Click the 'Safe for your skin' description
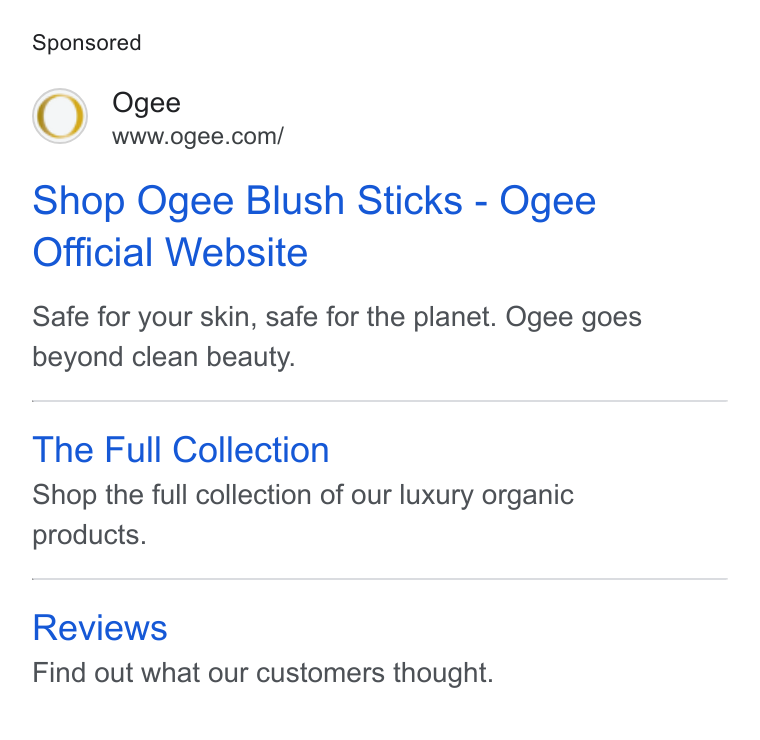Viewport: 760px width, 740px height. click(337, 337)
